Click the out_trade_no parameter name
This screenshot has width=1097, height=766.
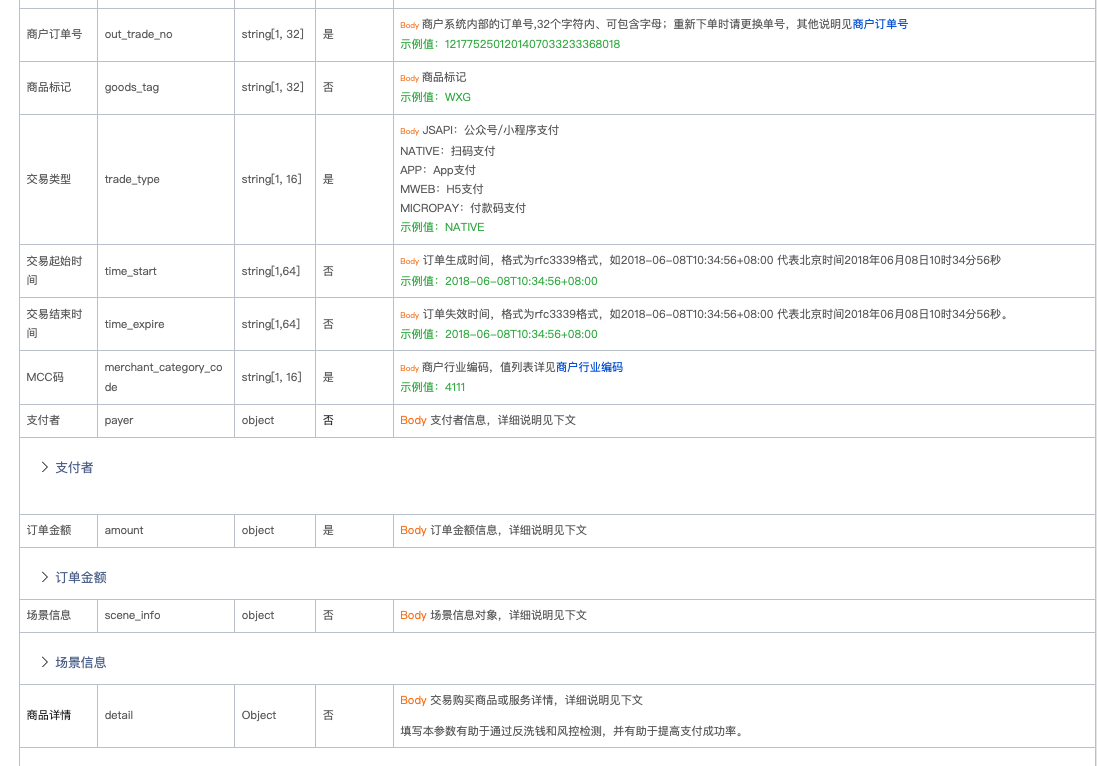click(x=139, y=34)
